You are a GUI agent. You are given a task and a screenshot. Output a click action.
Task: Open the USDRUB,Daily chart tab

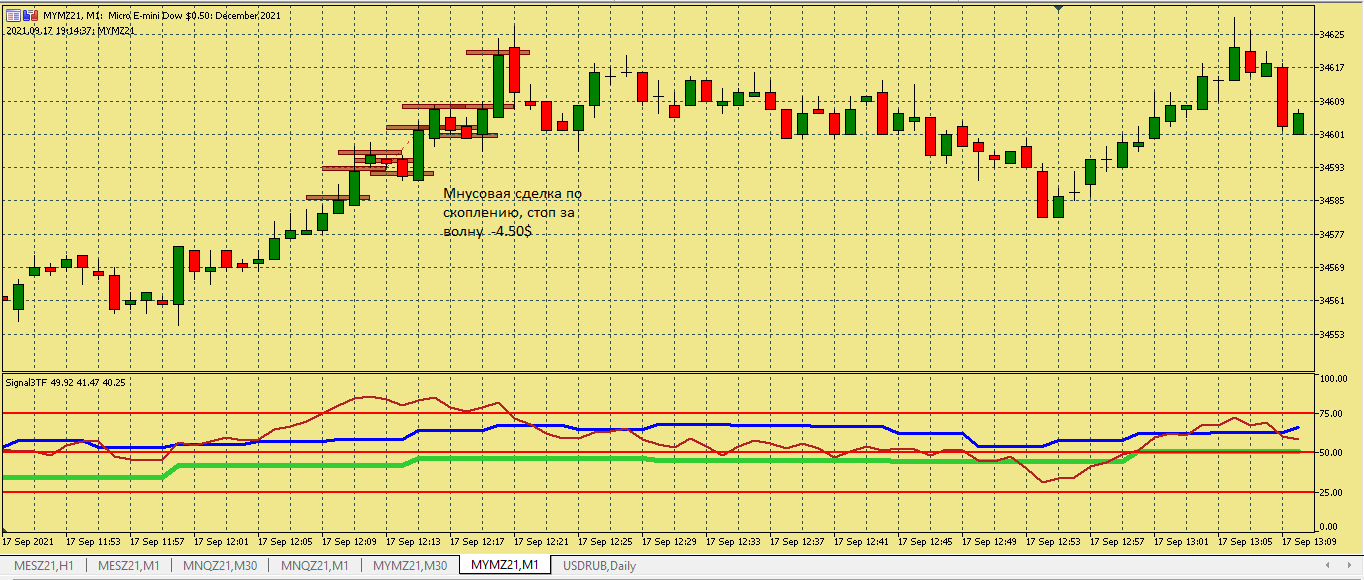point(599,566)
